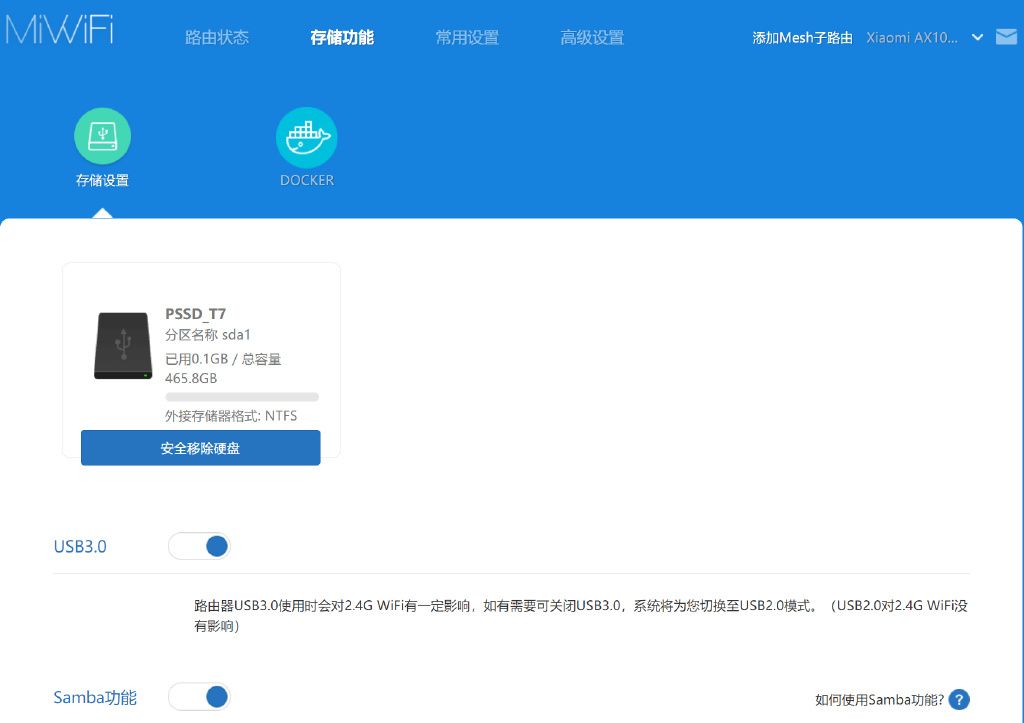Click the MiWiFi logo
This screenshot has height=723, width=1024.
click(59, 30)
